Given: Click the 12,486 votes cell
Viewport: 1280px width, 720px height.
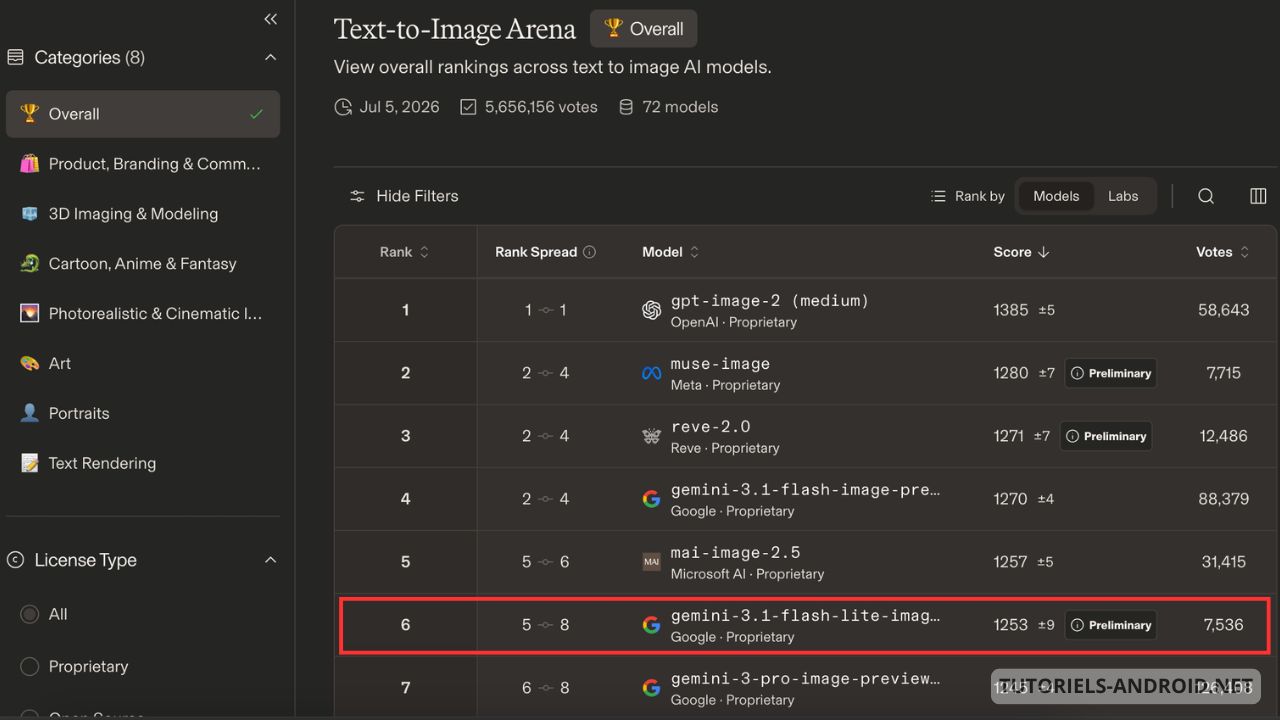Looking at the screenshot, I should pyautogui.click(x=1224, y=436).
